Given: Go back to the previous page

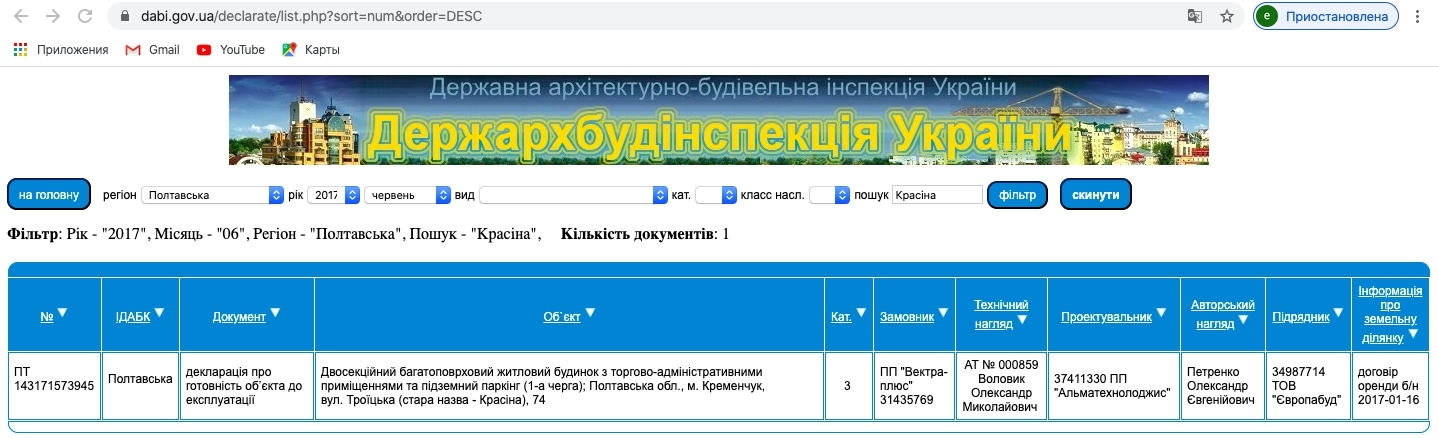Looking at the screenshot, I should (x=21, y=16).
